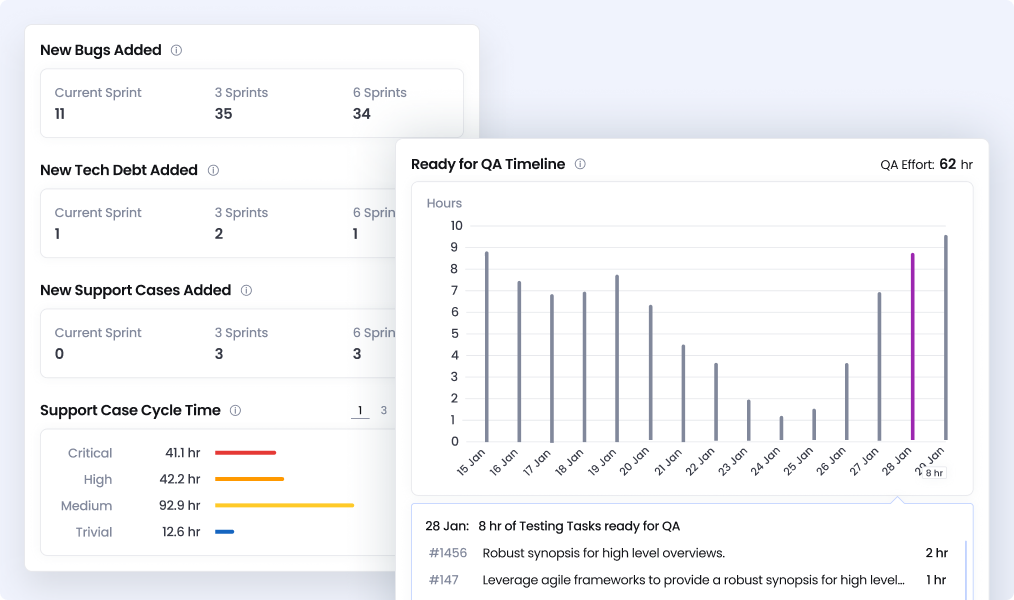
Task: Click the tallest bar at 29 Jan
Action: pyautogui.click(x=945, y=338)
